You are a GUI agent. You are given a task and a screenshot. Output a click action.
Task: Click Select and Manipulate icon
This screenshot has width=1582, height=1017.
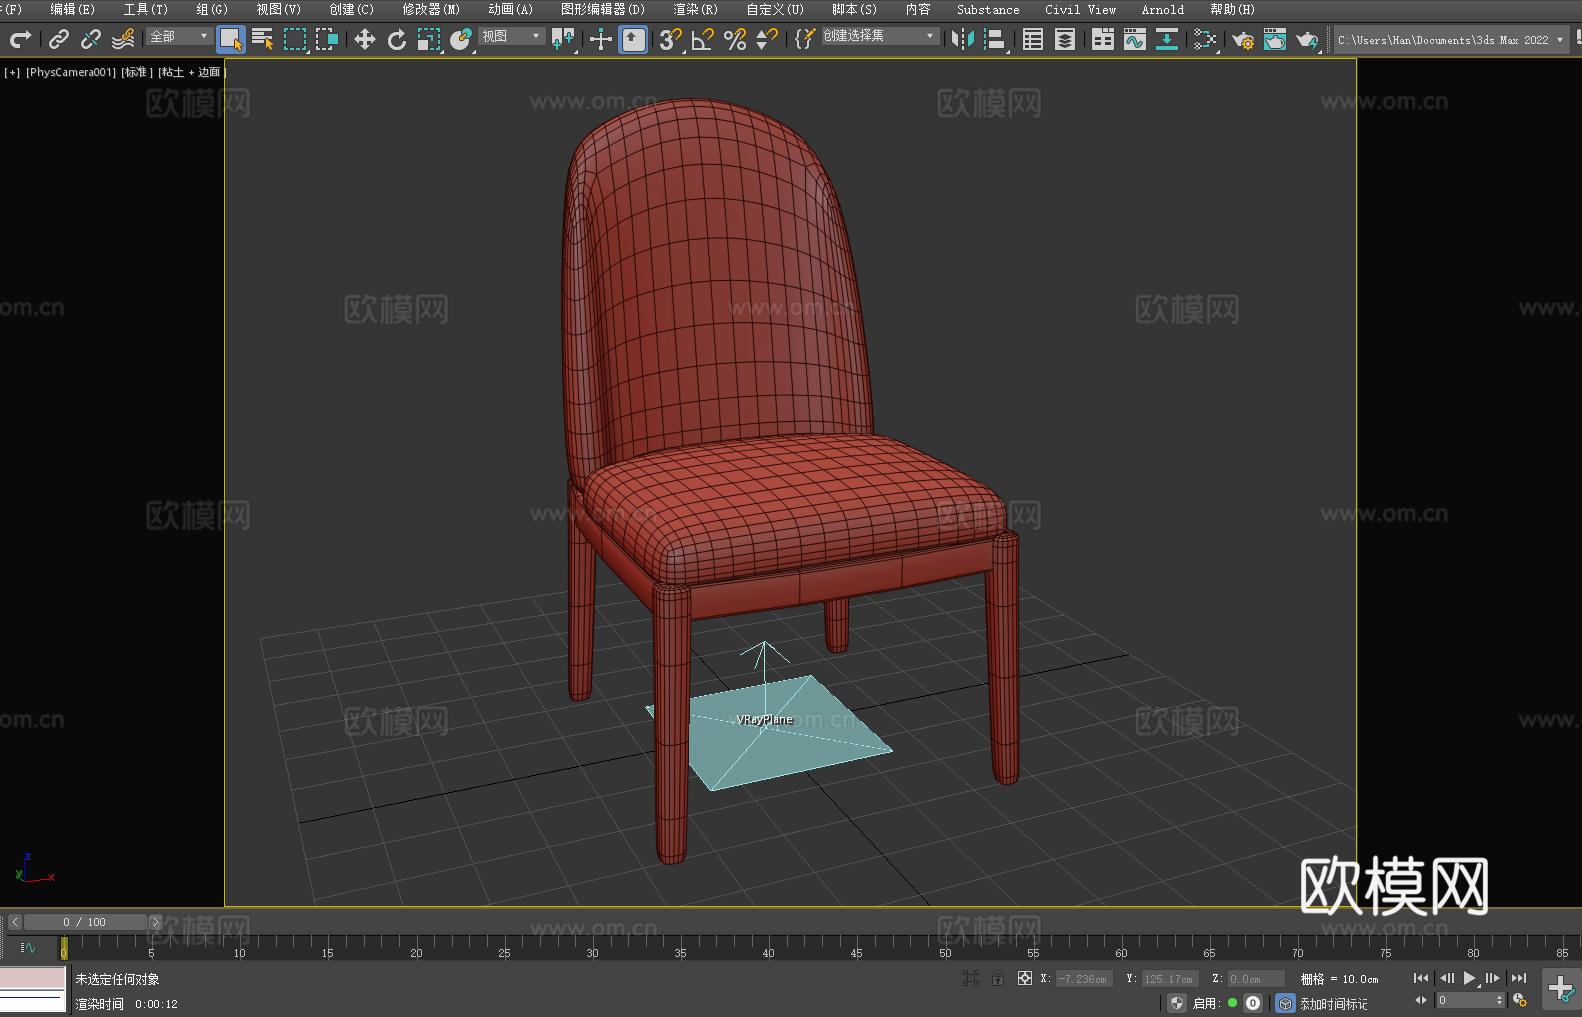[601, 39]
